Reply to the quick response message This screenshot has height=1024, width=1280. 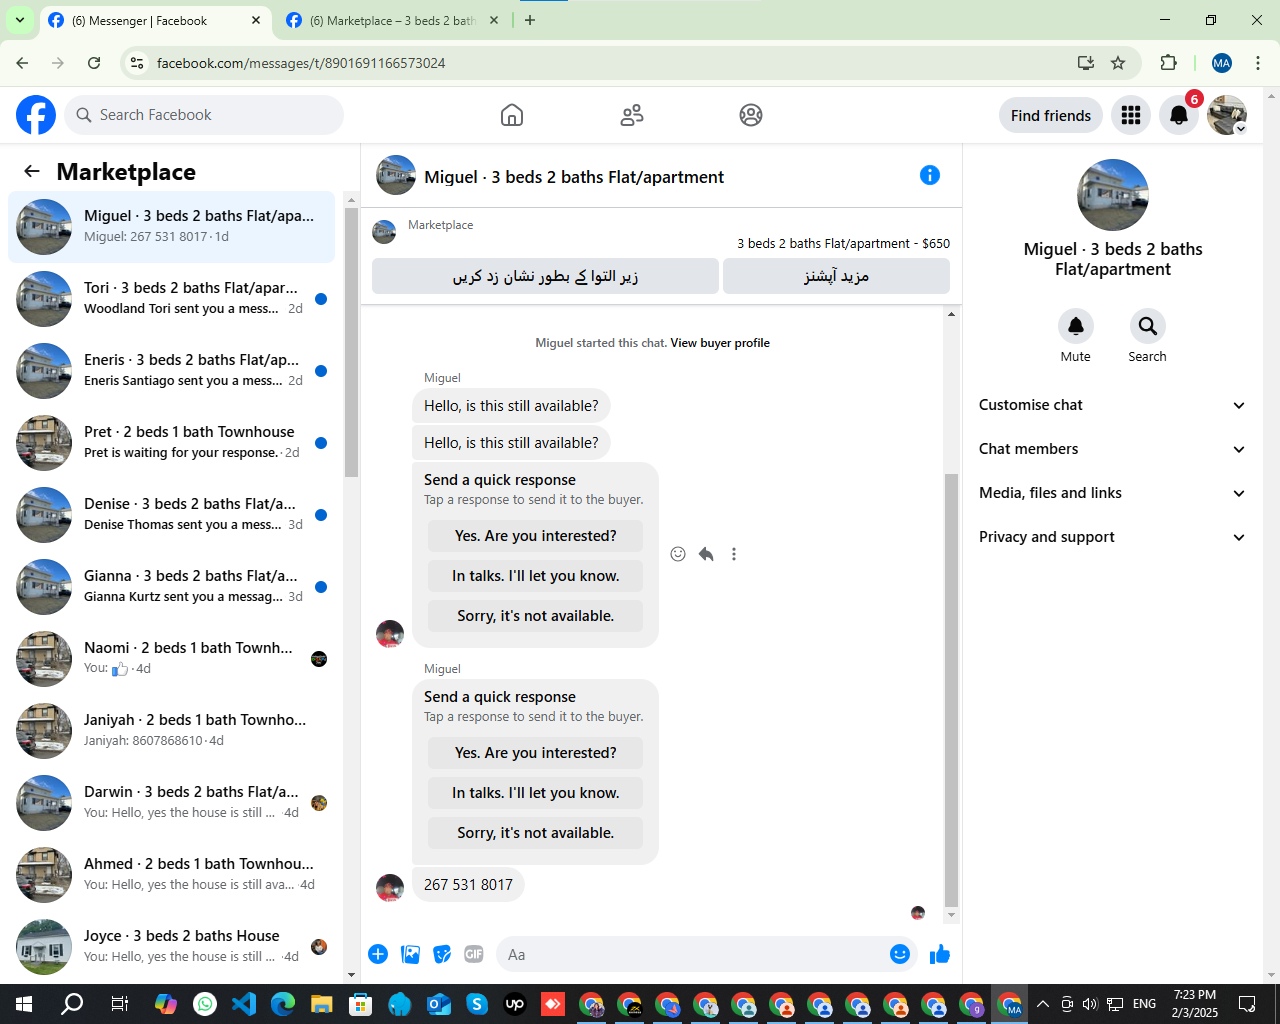pos(706,554)
